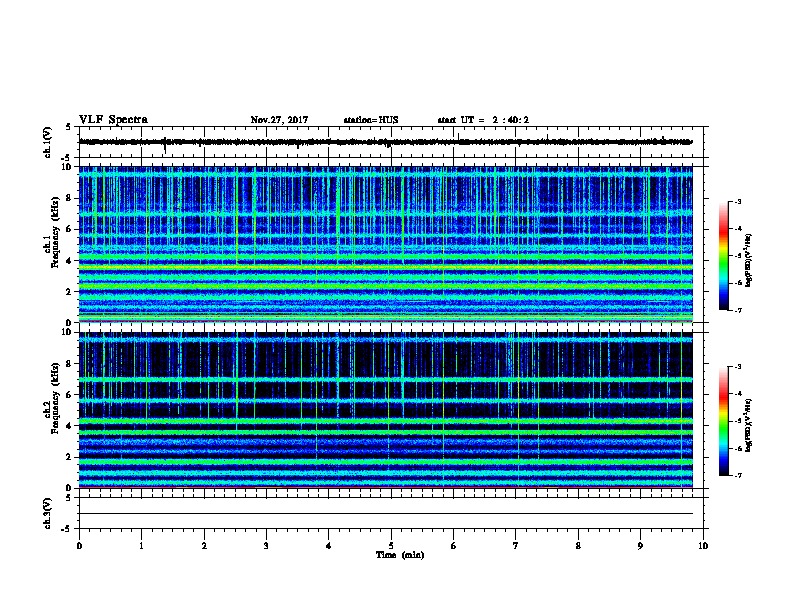Click the ch.1 spectrogram color scale bar
The height and width of the screenshot is (612, 792).
(x=723, y=256)
